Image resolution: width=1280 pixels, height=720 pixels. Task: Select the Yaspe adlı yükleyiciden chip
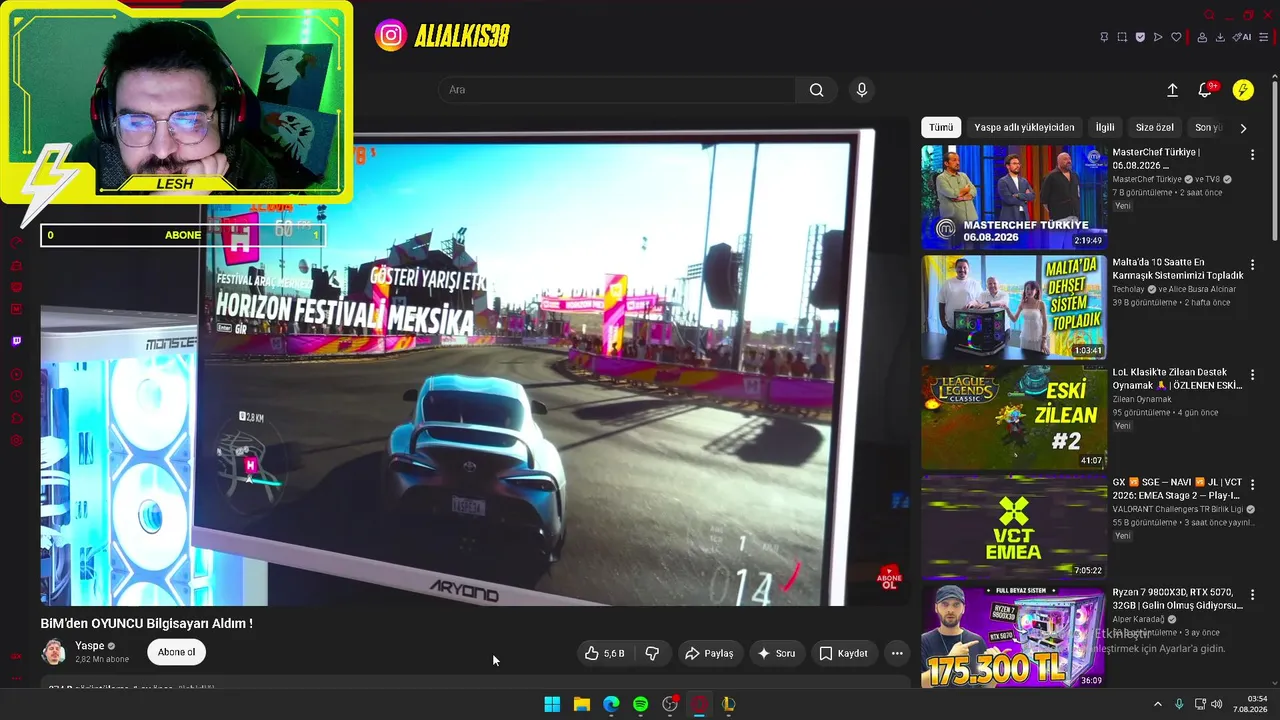point(1024,128)
